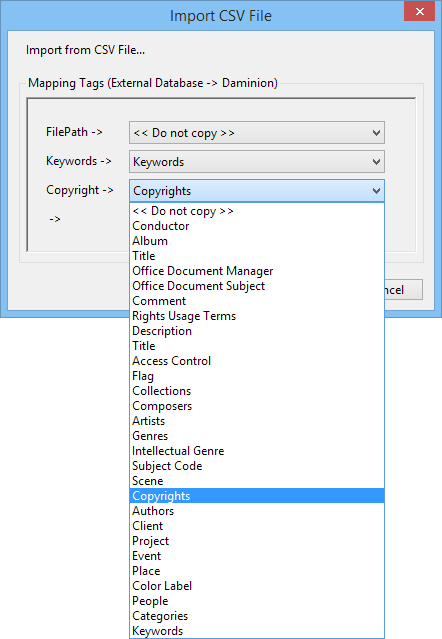Open the FilePath mapping dropdown
Viewport: 442px width, 639px height.
tap(257, 133)
